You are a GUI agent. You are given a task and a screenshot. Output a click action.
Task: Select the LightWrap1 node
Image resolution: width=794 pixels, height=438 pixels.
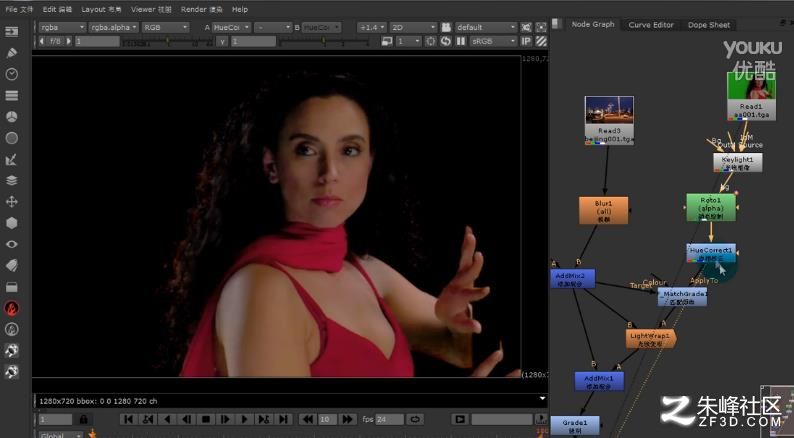point(650,339)
